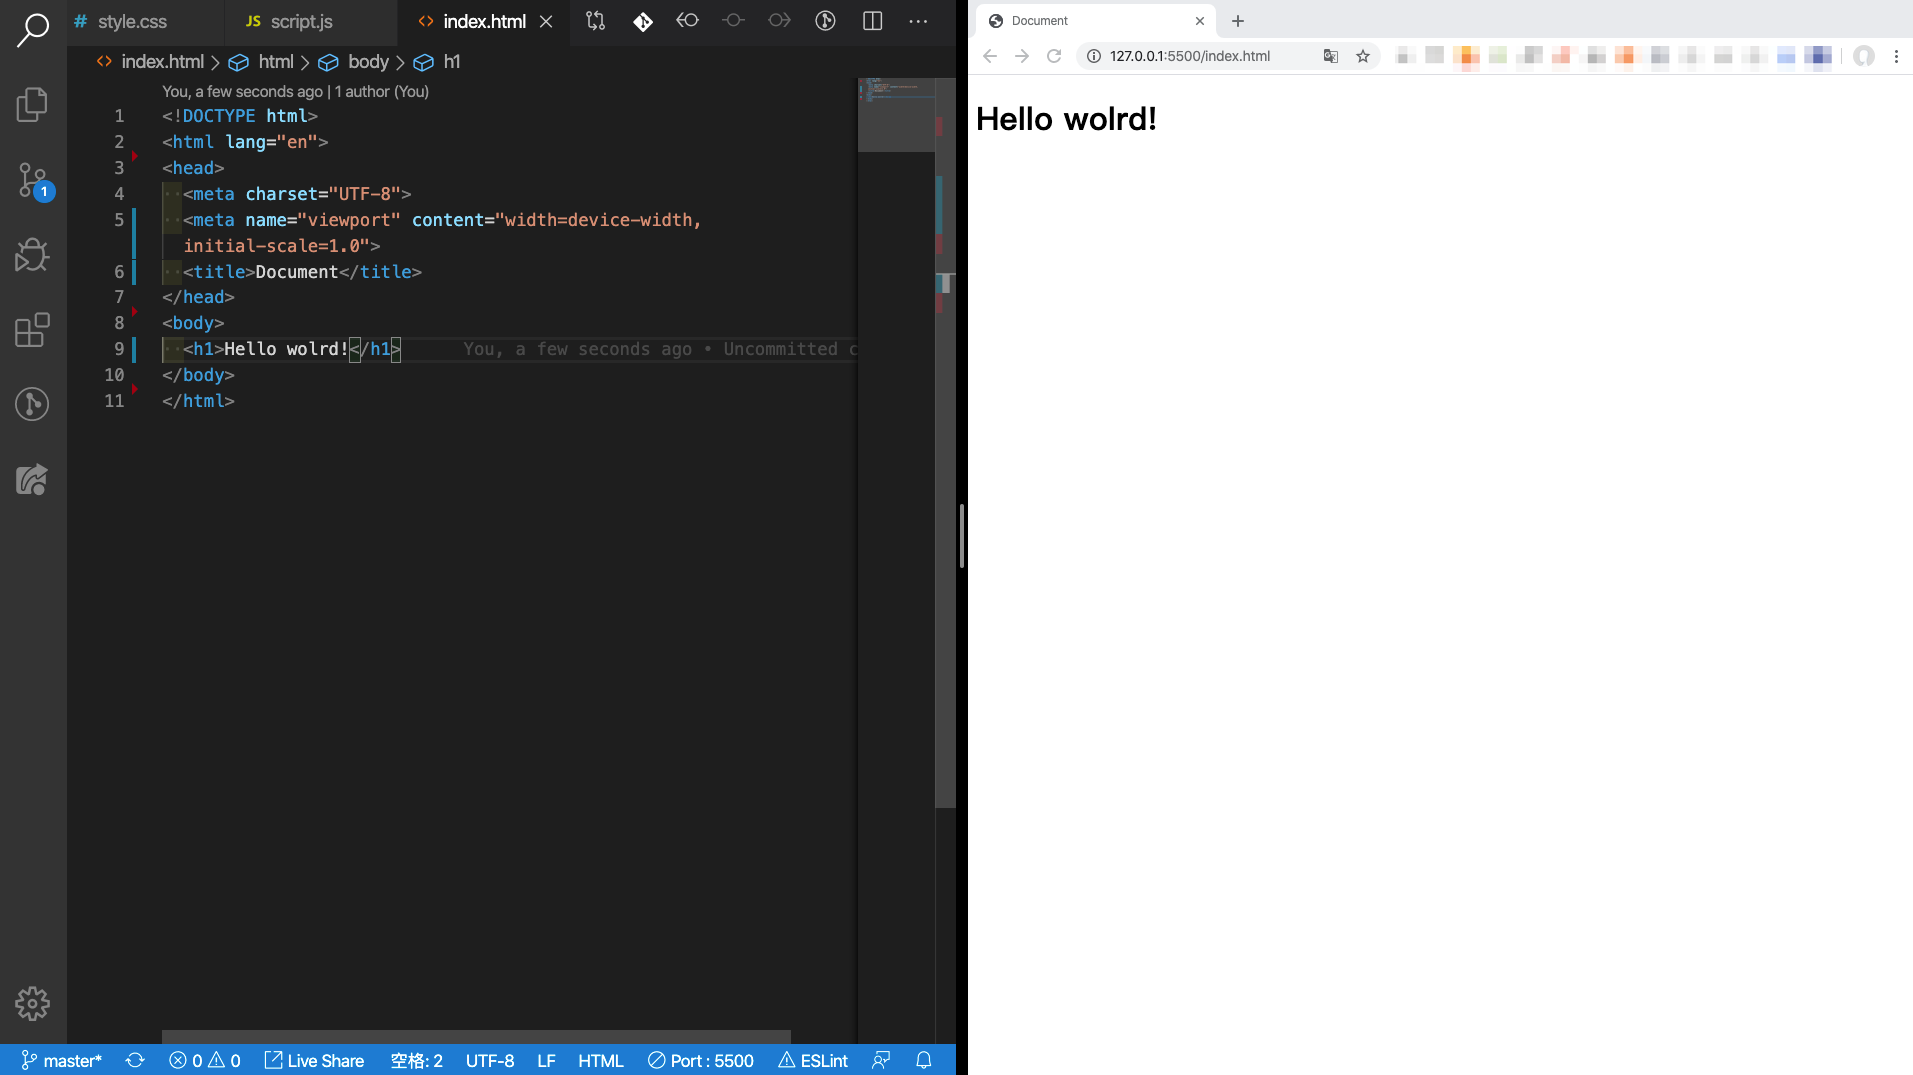Viewport: 1913px width, 1075px height.
Task: Open the body breadcrumb segment
Action: [x=368, y=62]
